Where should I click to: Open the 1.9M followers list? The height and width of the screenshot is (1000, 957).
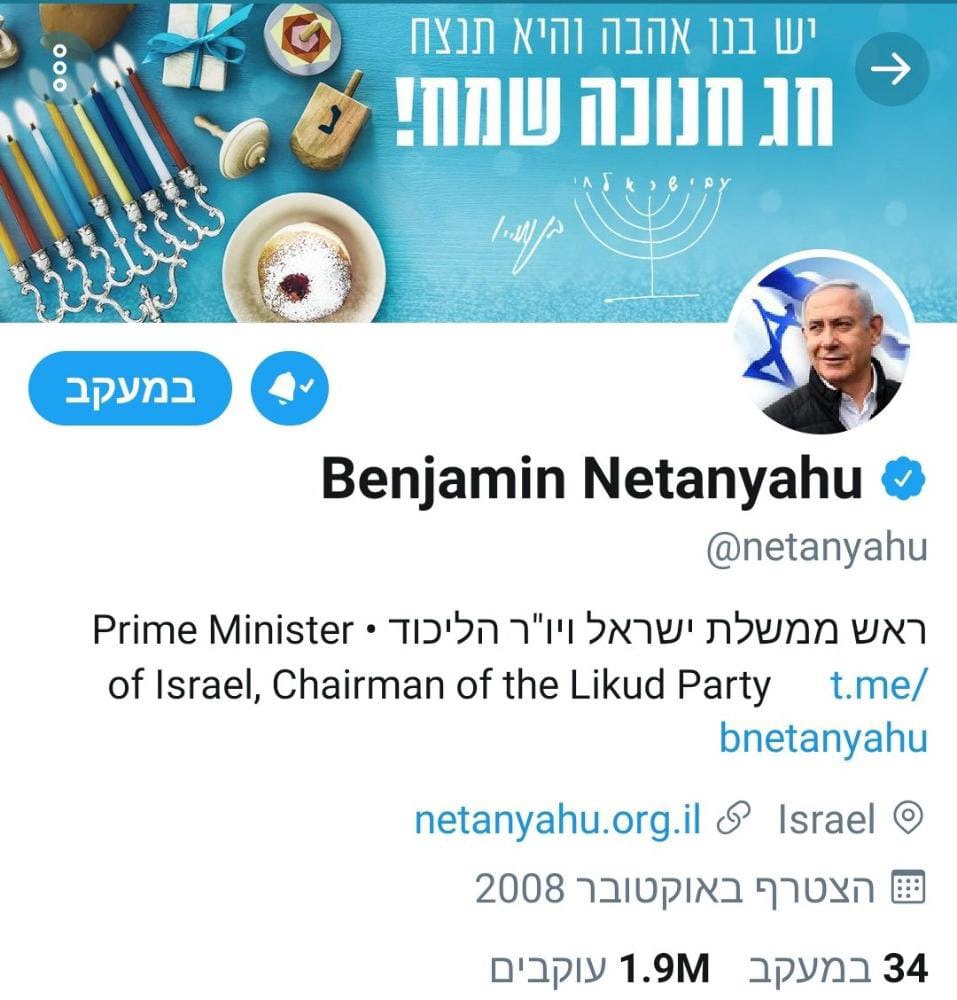click(x=599, y=969)
